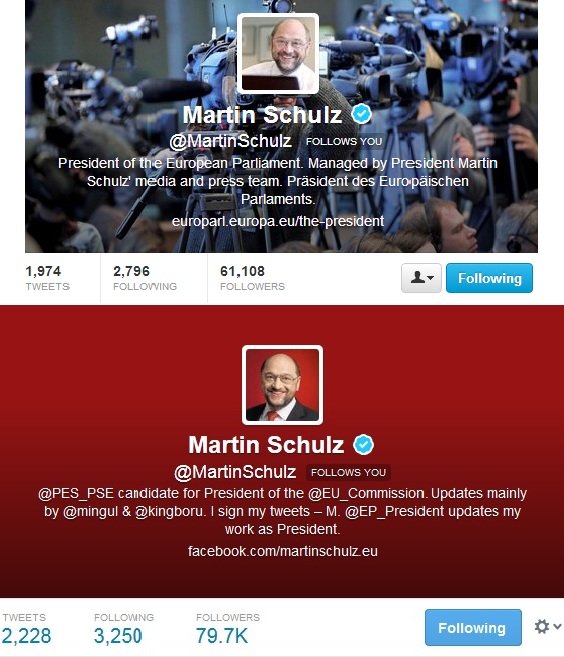The width and height of the screenshot is (564, 657).
Task: Toggle the top blue Following button
Action: click(x=489, y=278)
